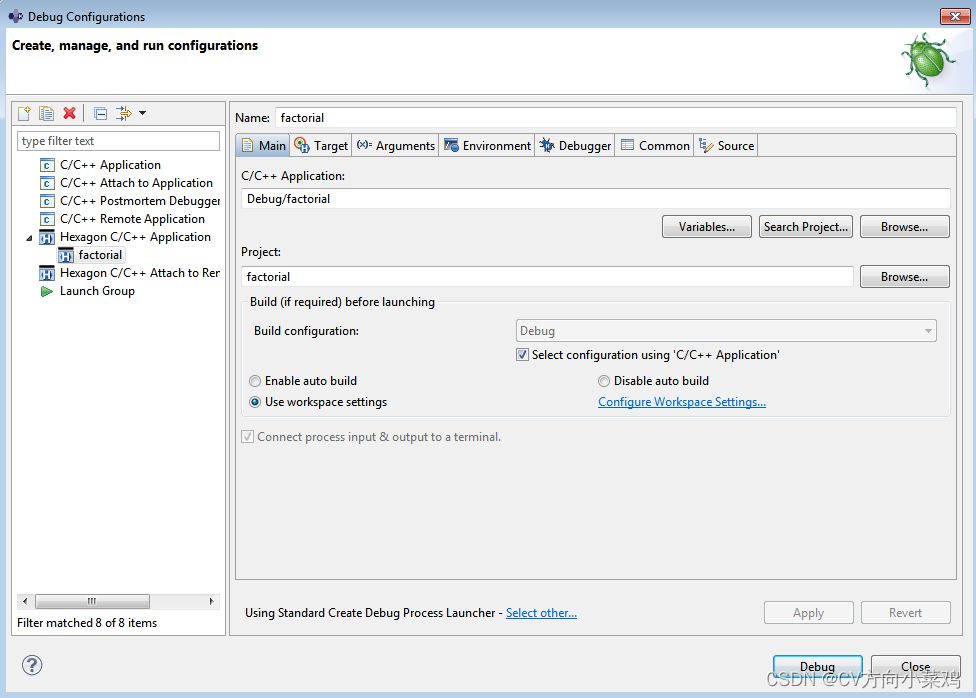The height and width of the screenshot is (698, 976).
Task: Select Disable auto build radio button
Action: pyautogui.click(x=604, y=381)
